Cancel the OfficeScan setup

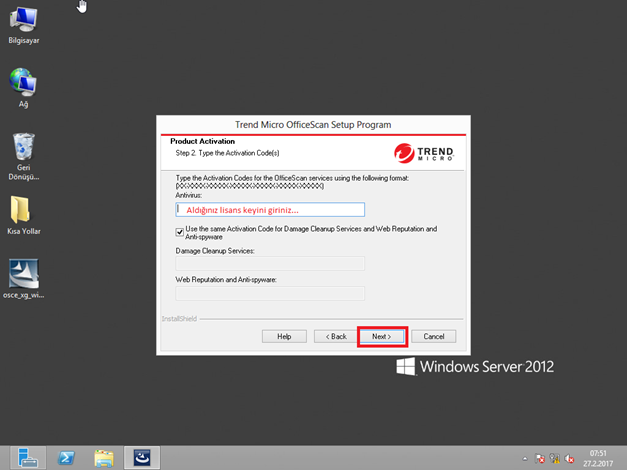[434, 336]
